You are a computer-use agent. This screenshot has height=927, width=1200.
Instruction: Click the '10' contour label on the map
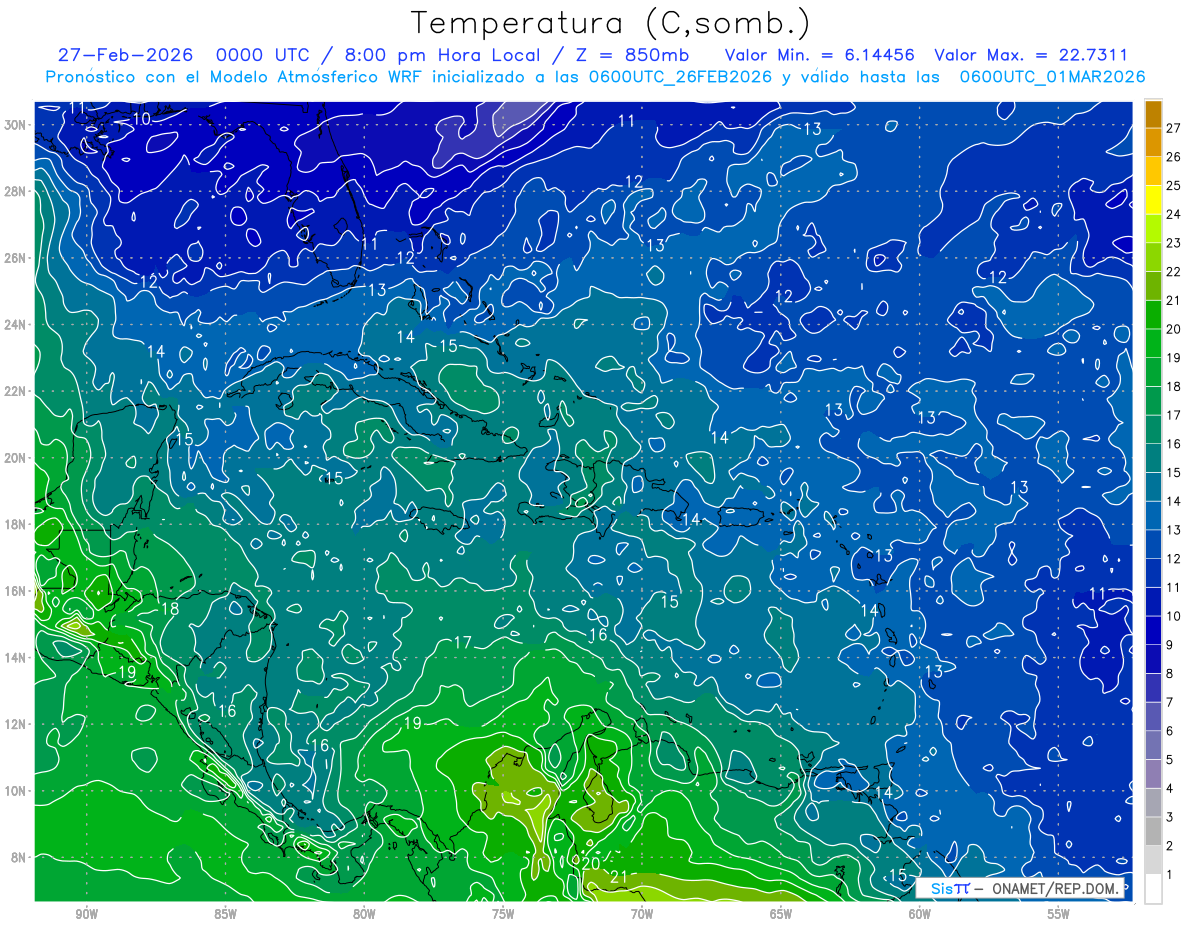(x=142, y=119)
